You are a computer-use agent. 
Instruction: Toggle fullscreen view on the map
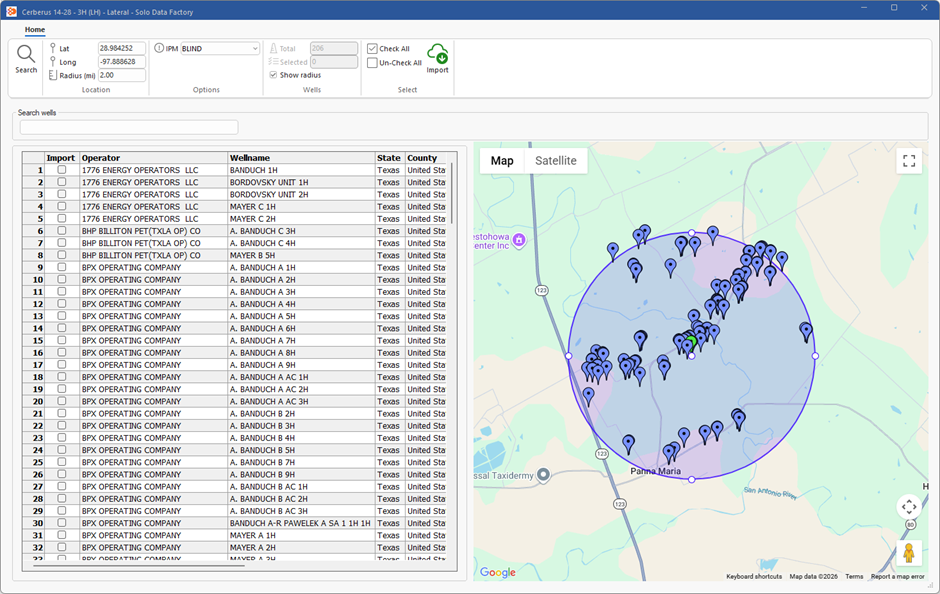point(908,161)
